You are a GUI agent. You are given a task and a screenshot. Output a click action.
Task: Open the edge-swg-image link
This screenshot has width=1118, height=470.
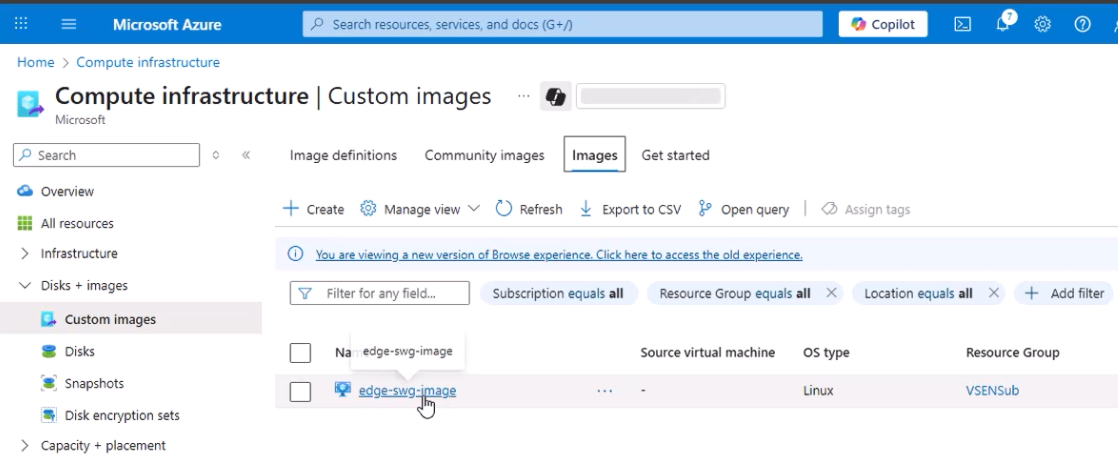407,390
